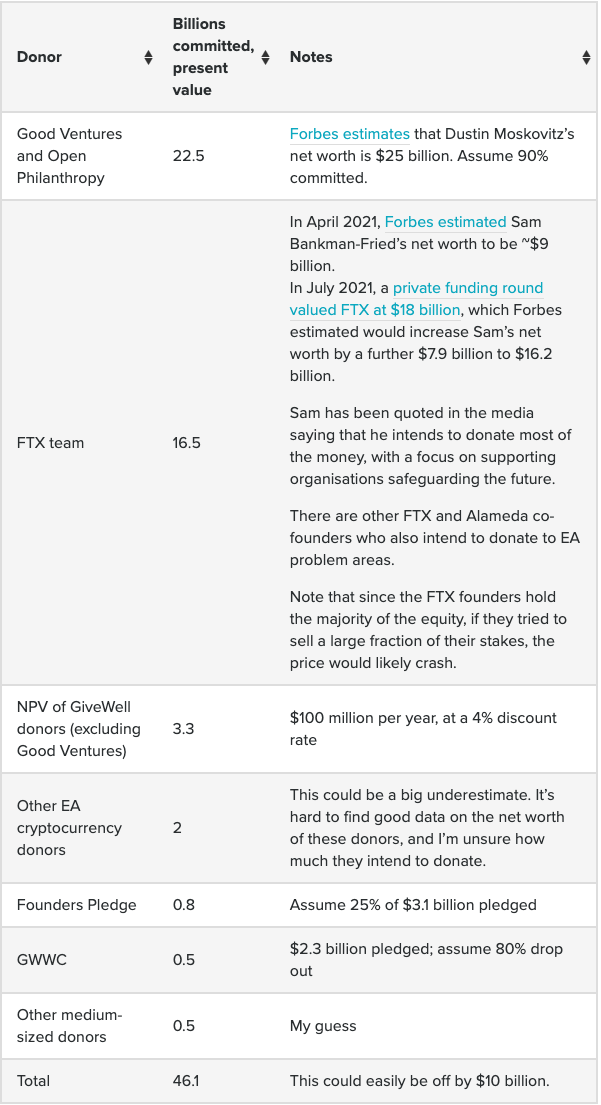Click the descending arrow on the Notes sorter

click(585, 61)
